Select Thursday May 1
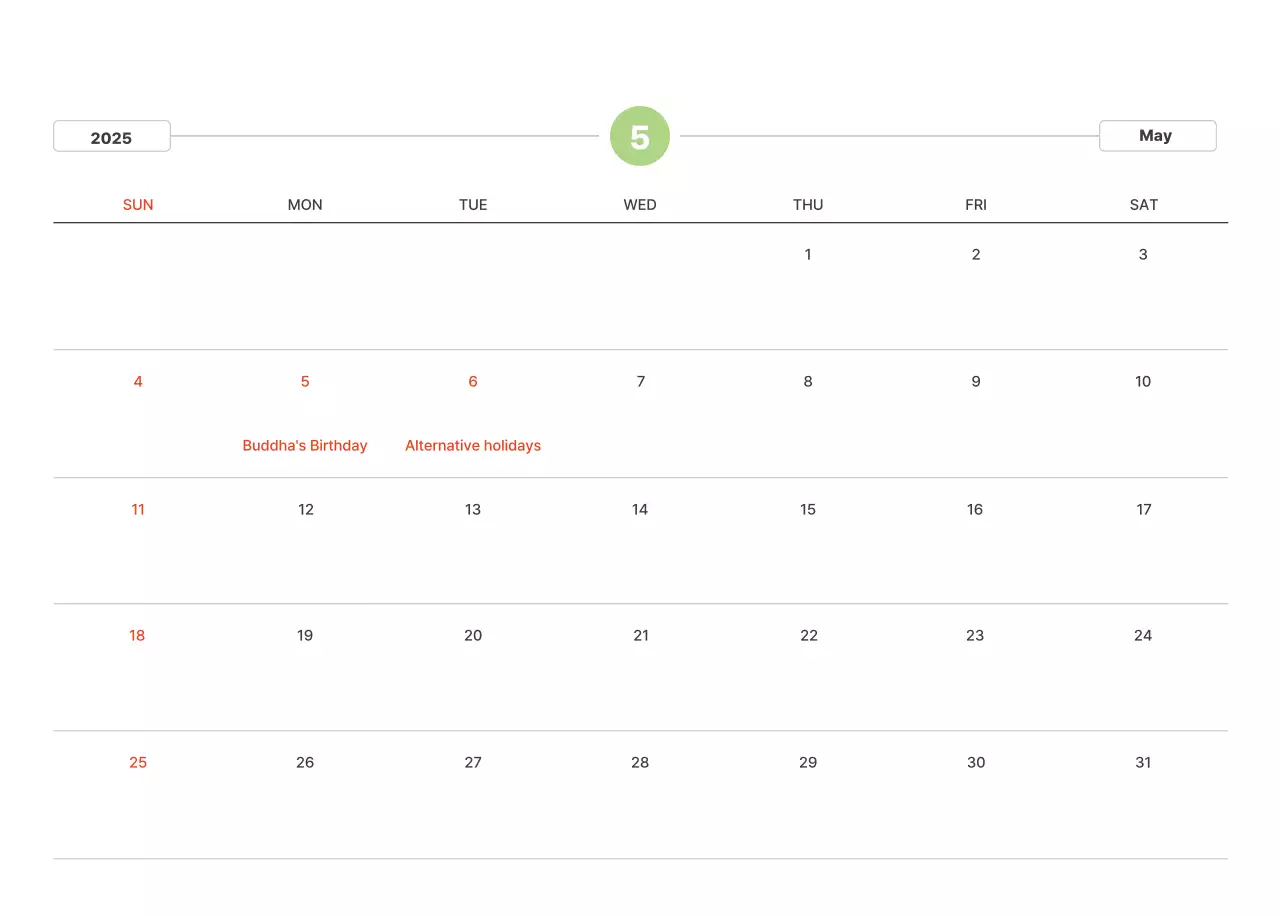Image resolution: width=1280 pixels, height=916 pixels. click(x=808, y=255)
